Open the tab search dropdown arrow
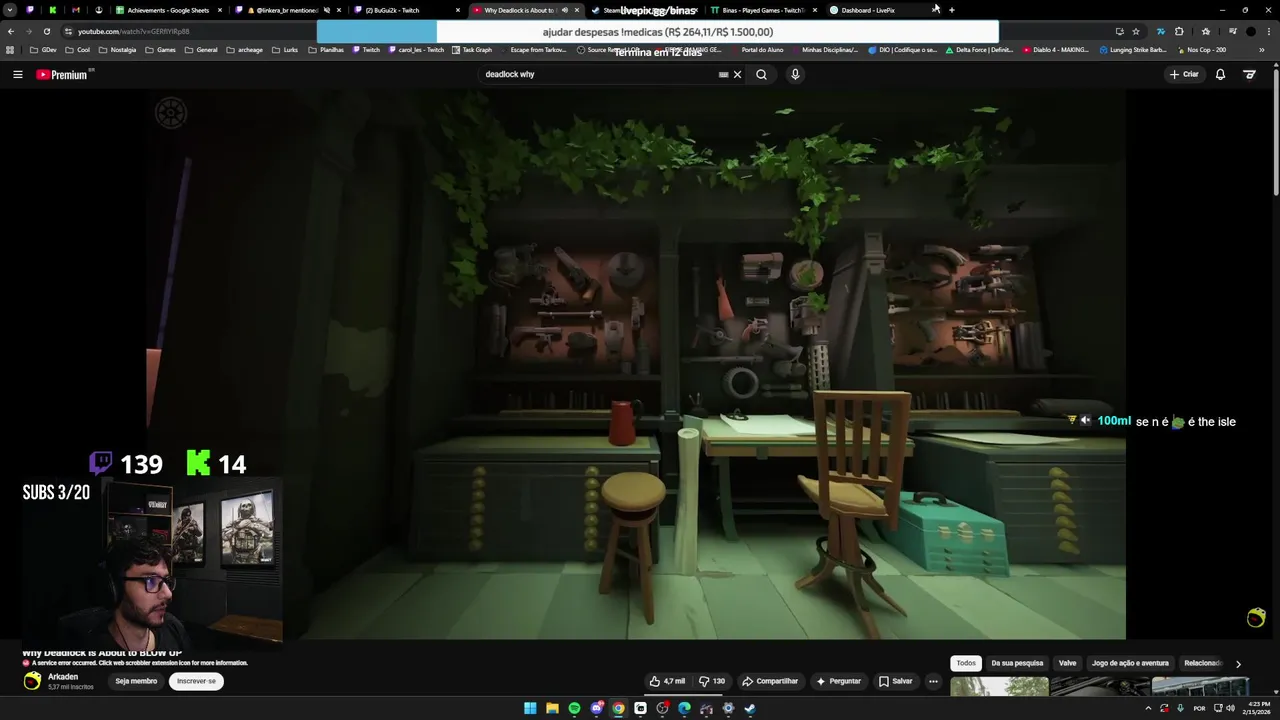The height and width of the screenshot is (720, 1280). point(10,10)
